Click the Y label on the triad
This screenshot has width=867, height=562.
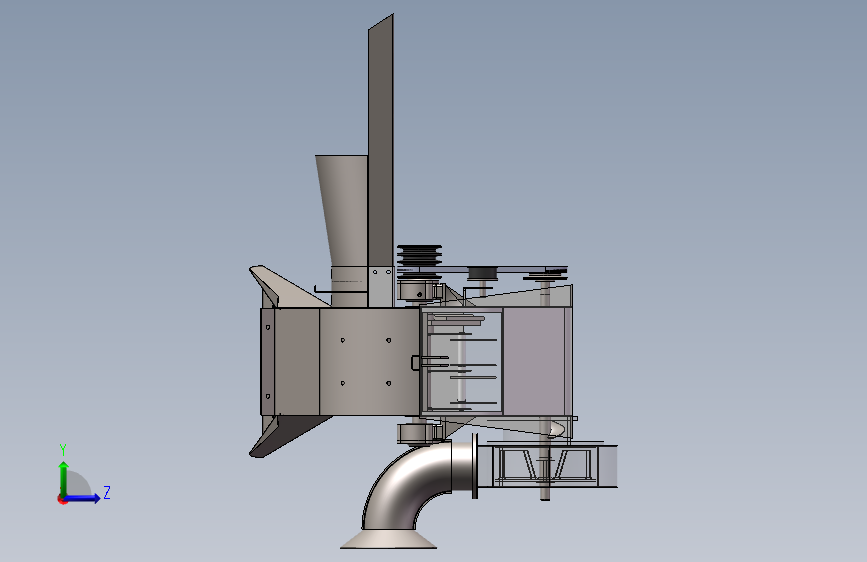(63, 449)
